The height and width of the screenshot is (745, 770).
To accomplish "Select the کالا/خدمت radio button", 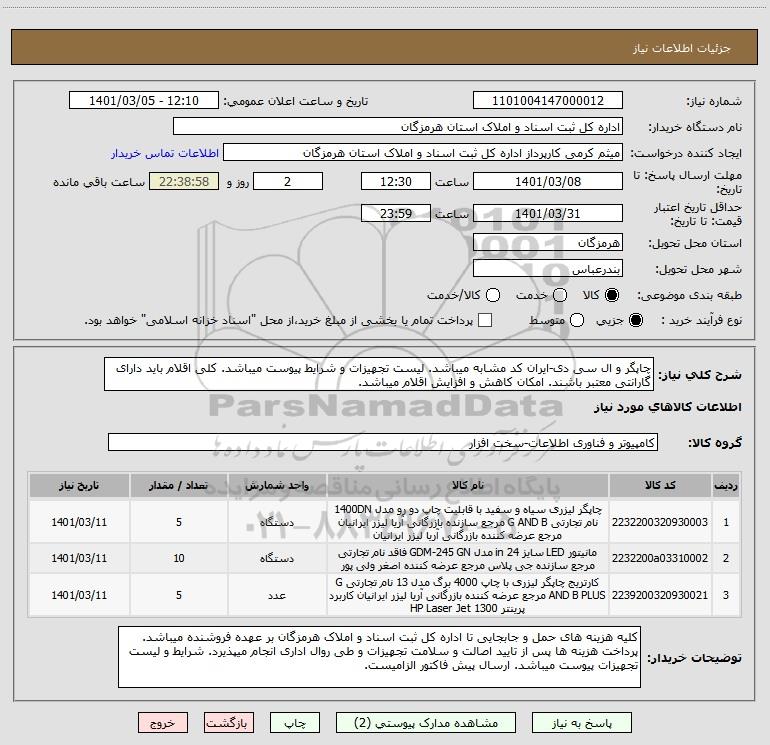I will pyautogui.click(x=493, y=295).
